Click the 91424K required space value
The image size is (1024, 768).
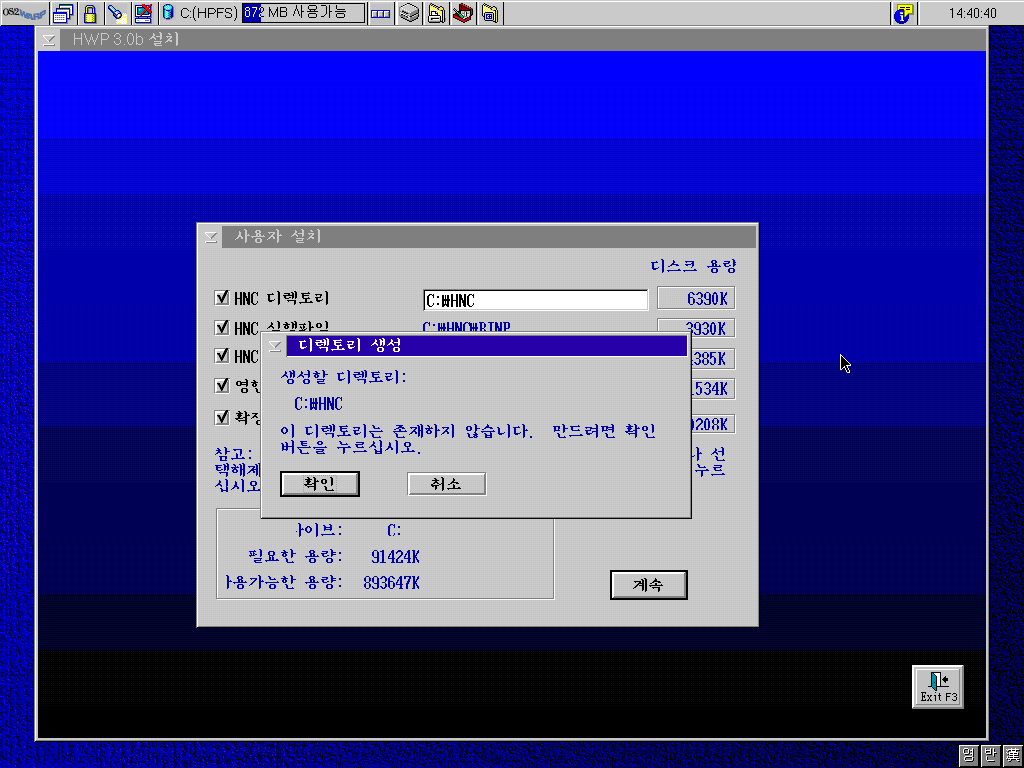coord(395,556)
